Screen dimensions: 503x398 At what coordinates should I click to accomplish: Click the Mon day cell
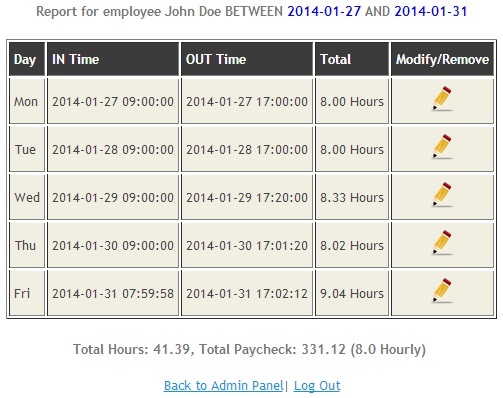[x=27, y=101]
